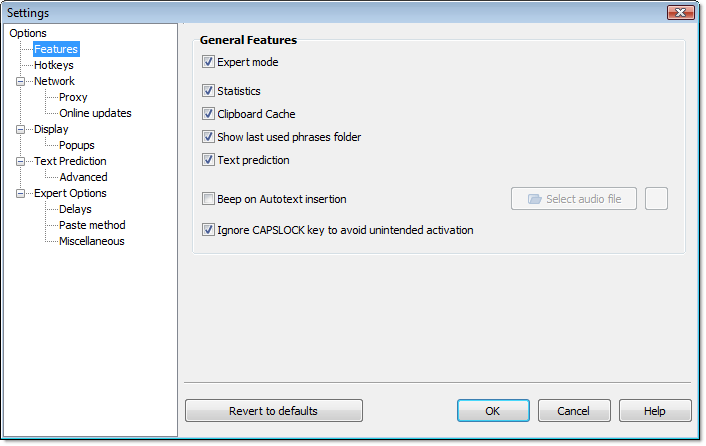This screenshot has width=706, height=446.
Task: Open the Online updates page
Action: [x=95, y=113]
